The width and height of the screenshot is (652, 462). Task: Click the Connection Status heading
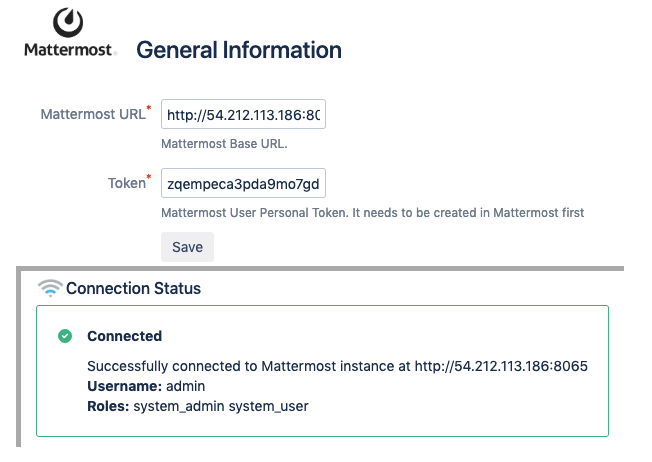[133, 288]
